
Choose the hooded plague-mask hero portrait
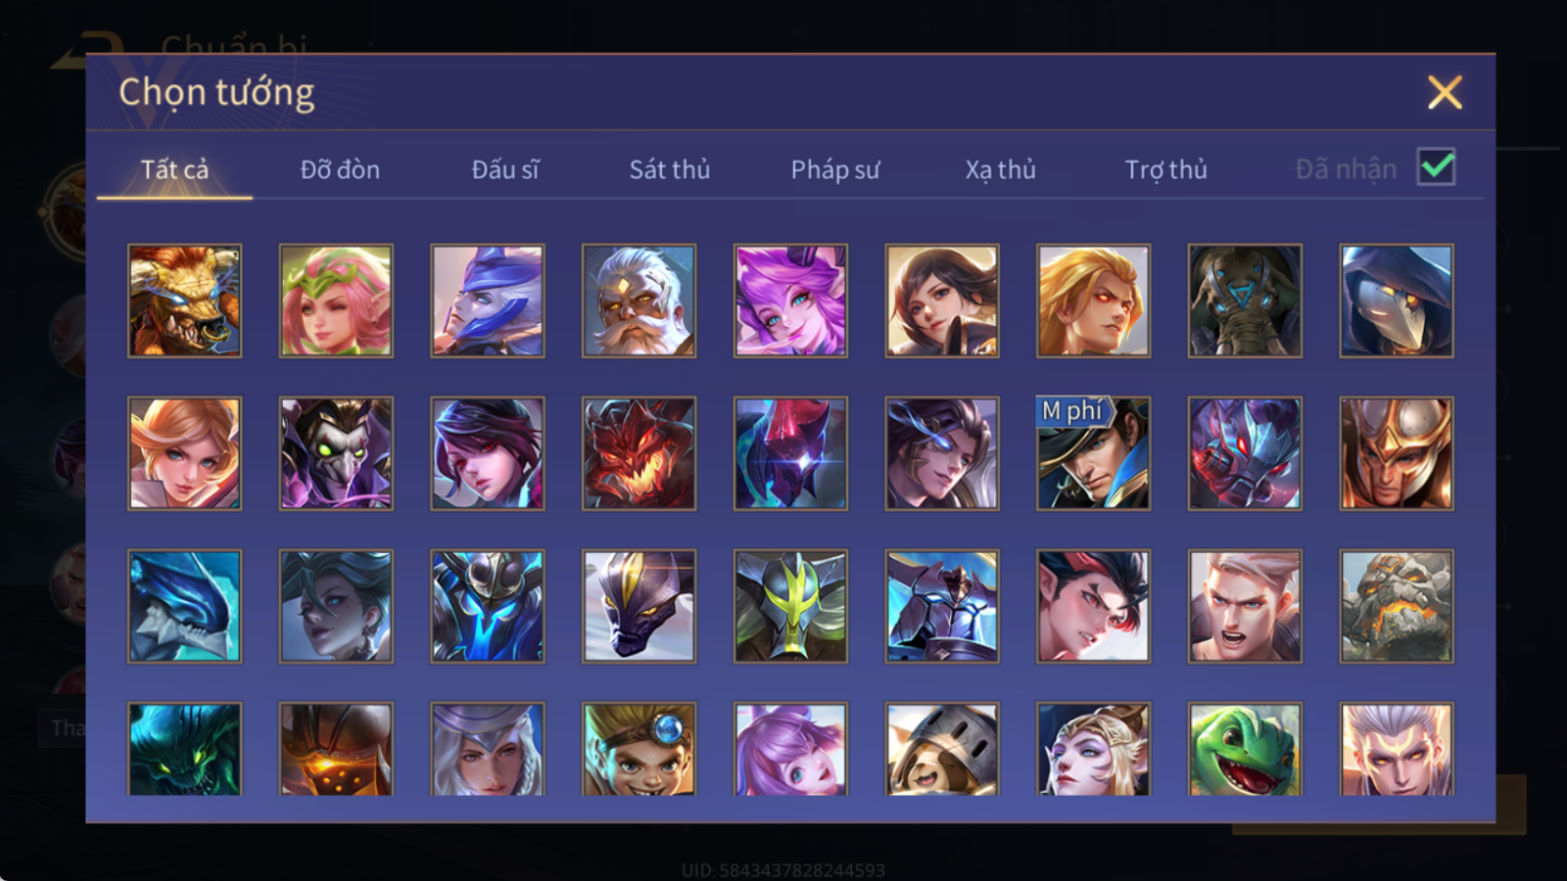pos(1396,301)
